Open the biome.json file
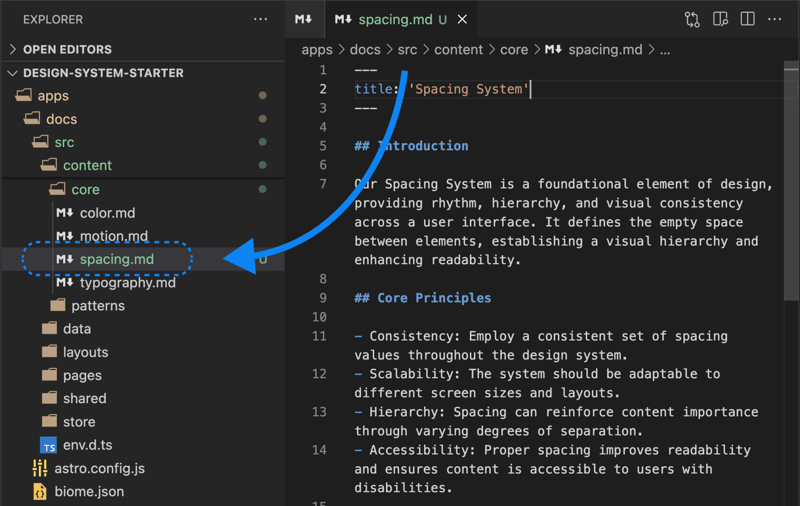 click(x=89, y=492)
